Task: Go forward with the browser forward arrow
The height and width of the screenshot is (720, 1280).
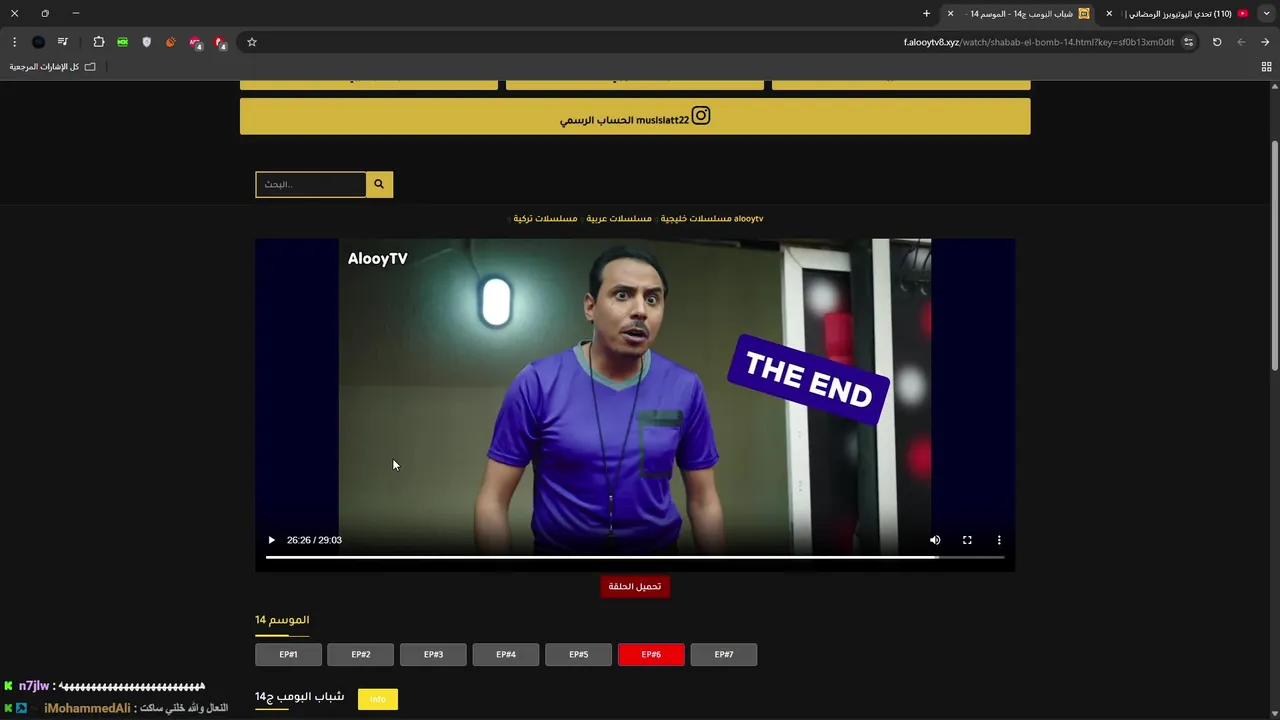Action: pos(1241,42)
